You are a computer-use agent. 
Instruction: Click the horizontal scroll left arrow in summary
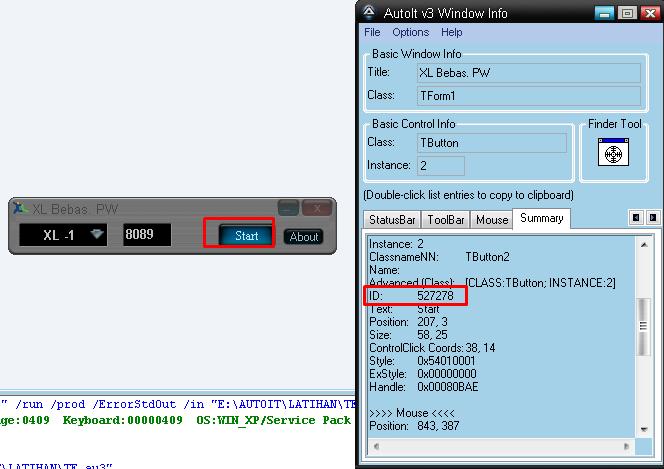tap(376, 446)
